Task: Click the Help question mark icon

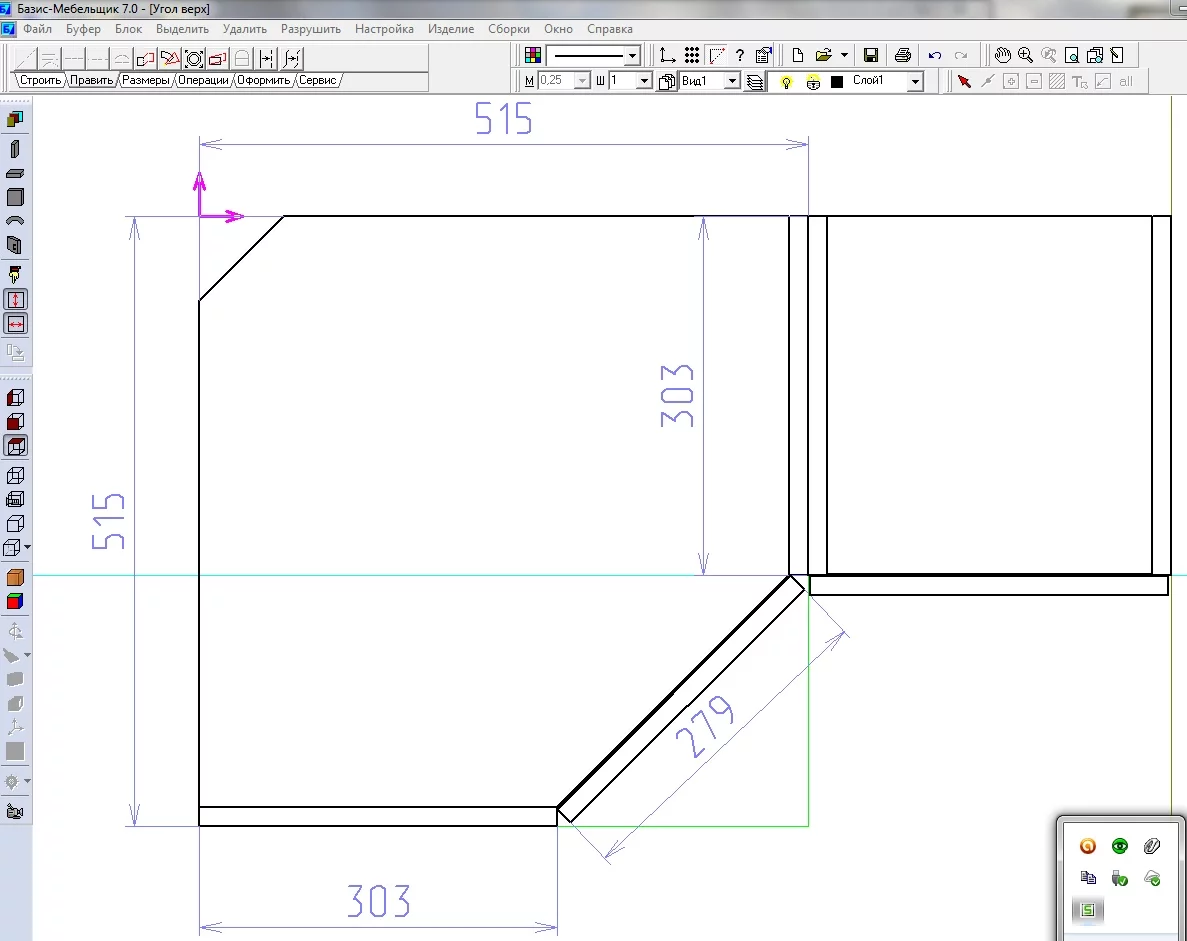Action: click(x=740, y=55)
